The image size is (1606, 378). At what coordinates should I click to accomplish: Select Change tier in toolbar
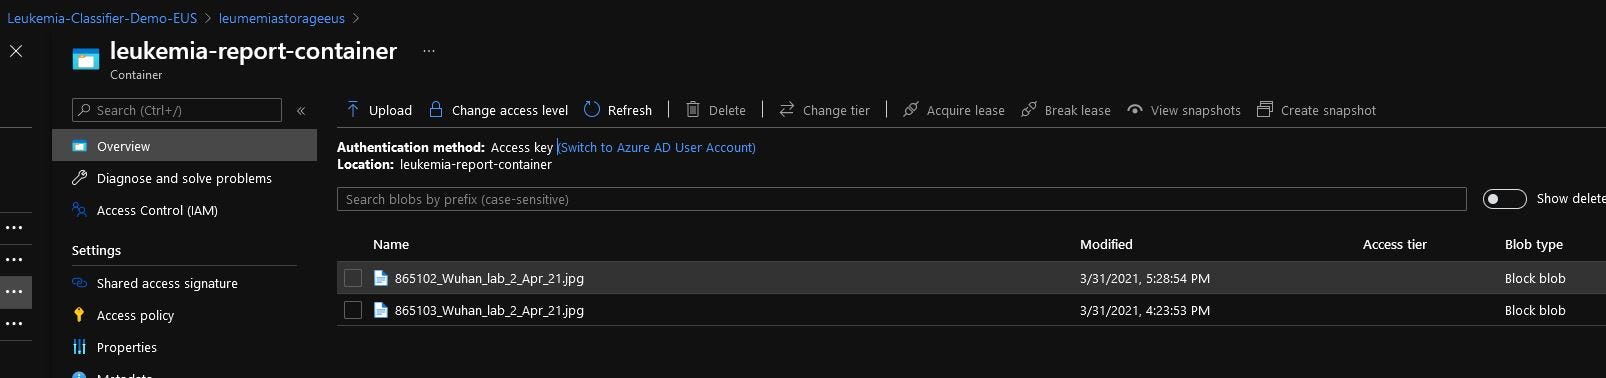coord(824,110)
